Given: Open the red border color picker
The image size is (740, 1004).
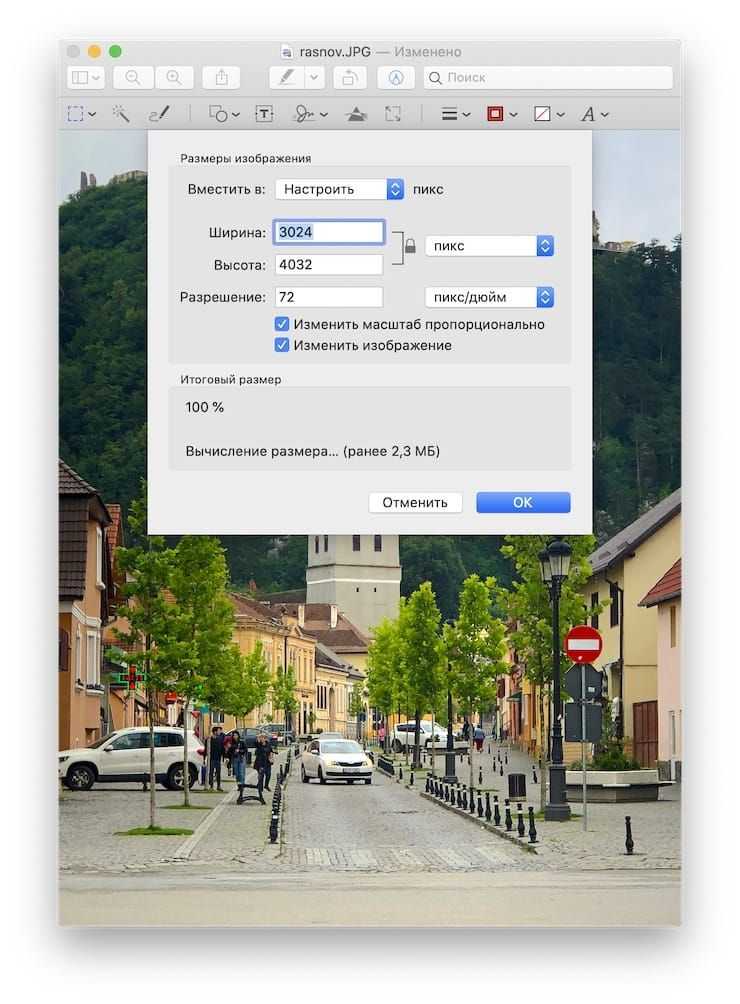Looking at the screenshot, I should point(502,114).
